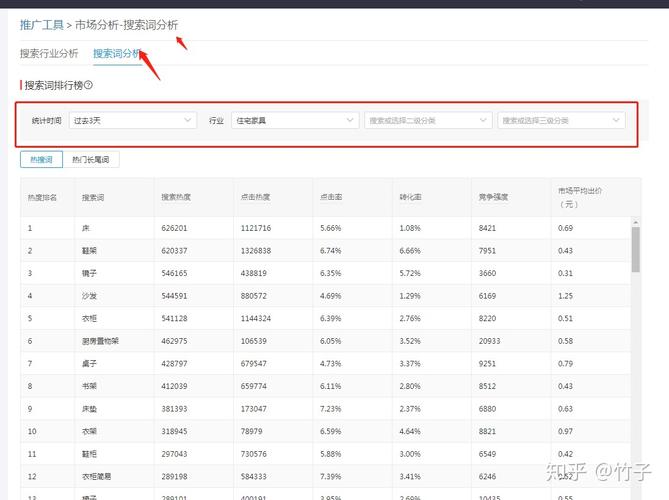Select search term 床垫 in row 9
The image size is (669, 500).
pos(89,409)
